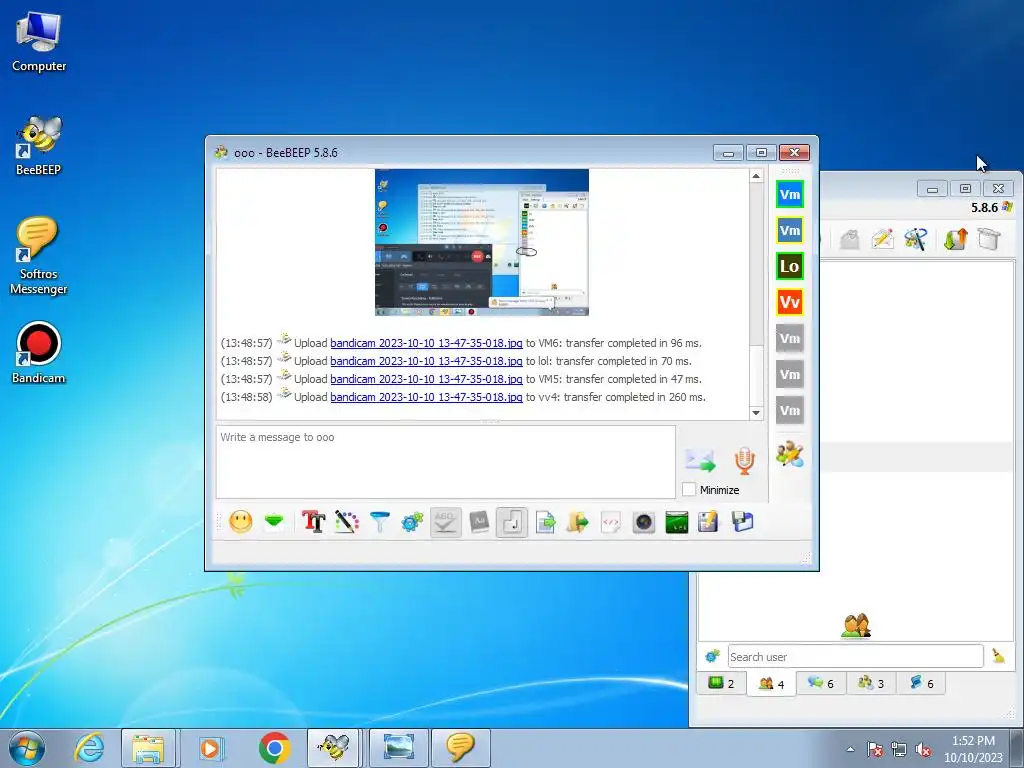
Task: Open the Softros Messenger desktop shortcut
Action: tap(39, 256)
